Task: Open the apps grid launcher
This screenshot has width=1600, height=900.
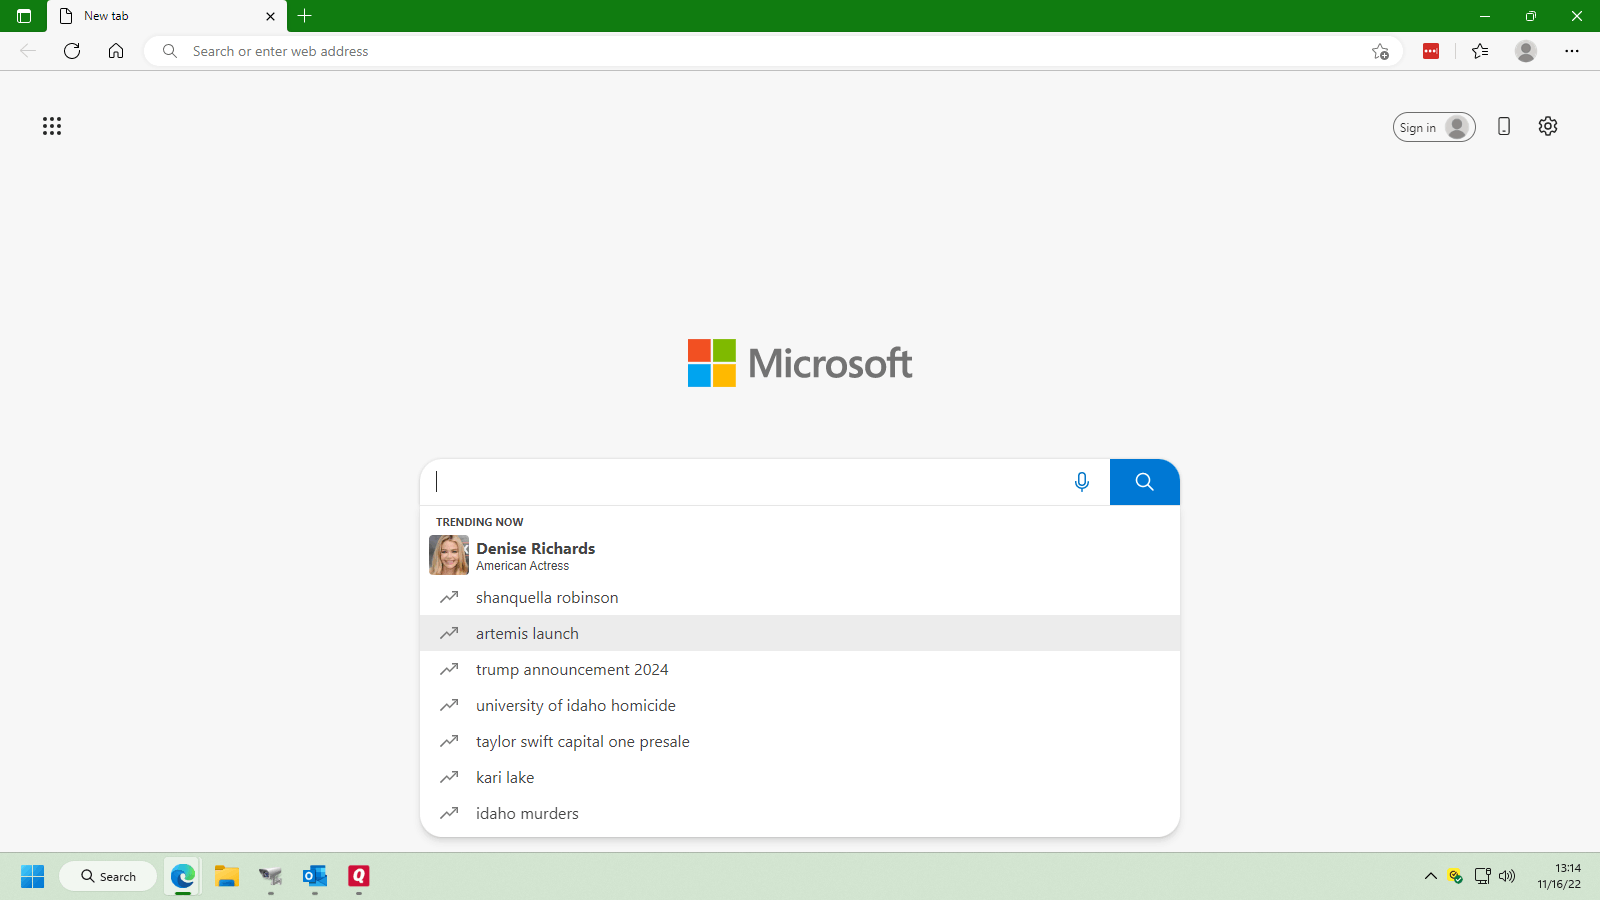Action: click(52, 126)
